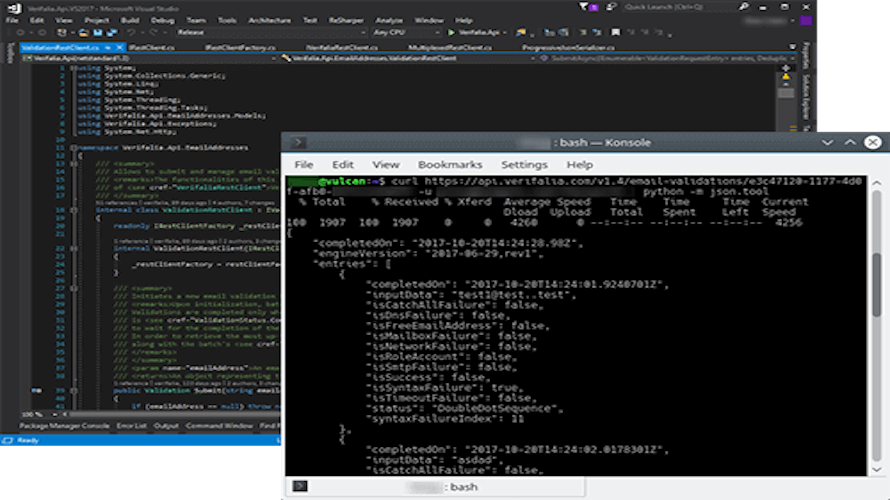This screenshot has height=500, width=890.
Task: Click the Konsole scrollbar down arrow
Action: tap(876, 469)
